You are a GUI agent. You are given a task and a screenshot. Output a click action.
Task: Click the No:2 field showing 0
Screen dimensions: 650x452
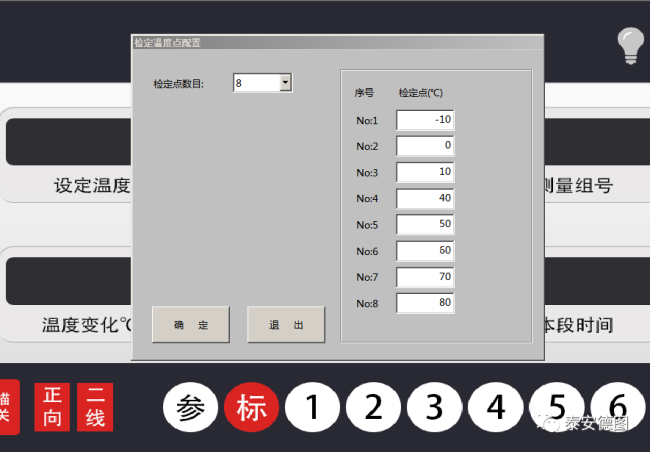pyautogui.click(x=425, y=146)
